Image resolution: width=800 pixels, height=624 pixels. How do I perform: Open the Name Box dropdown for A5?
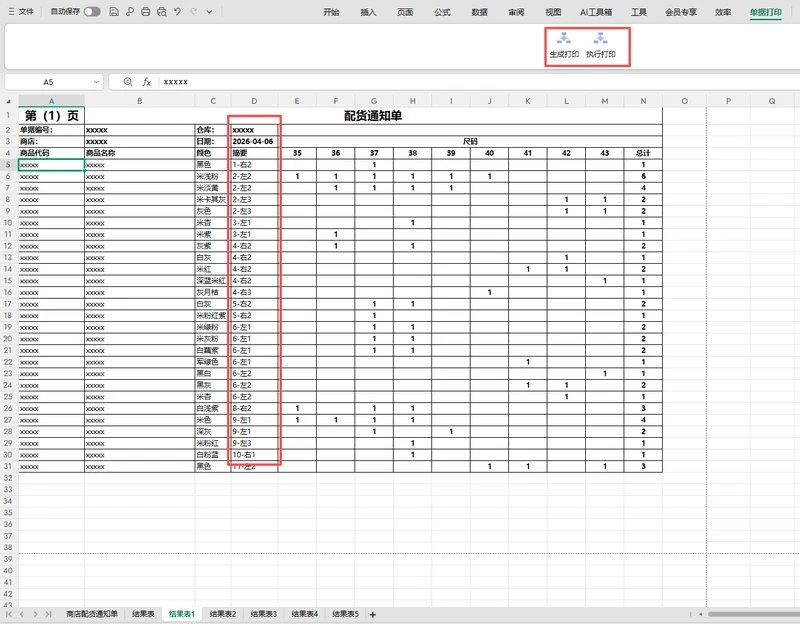click(x=96, y=82)
